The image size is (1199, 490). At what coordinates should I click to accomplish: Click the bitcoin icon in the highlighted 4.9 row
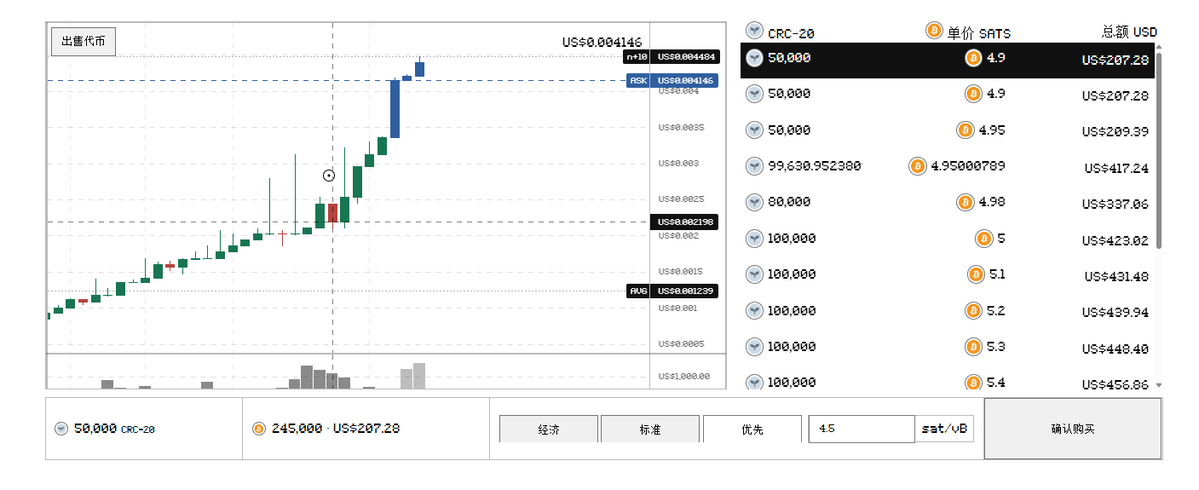tap(973, 58)
